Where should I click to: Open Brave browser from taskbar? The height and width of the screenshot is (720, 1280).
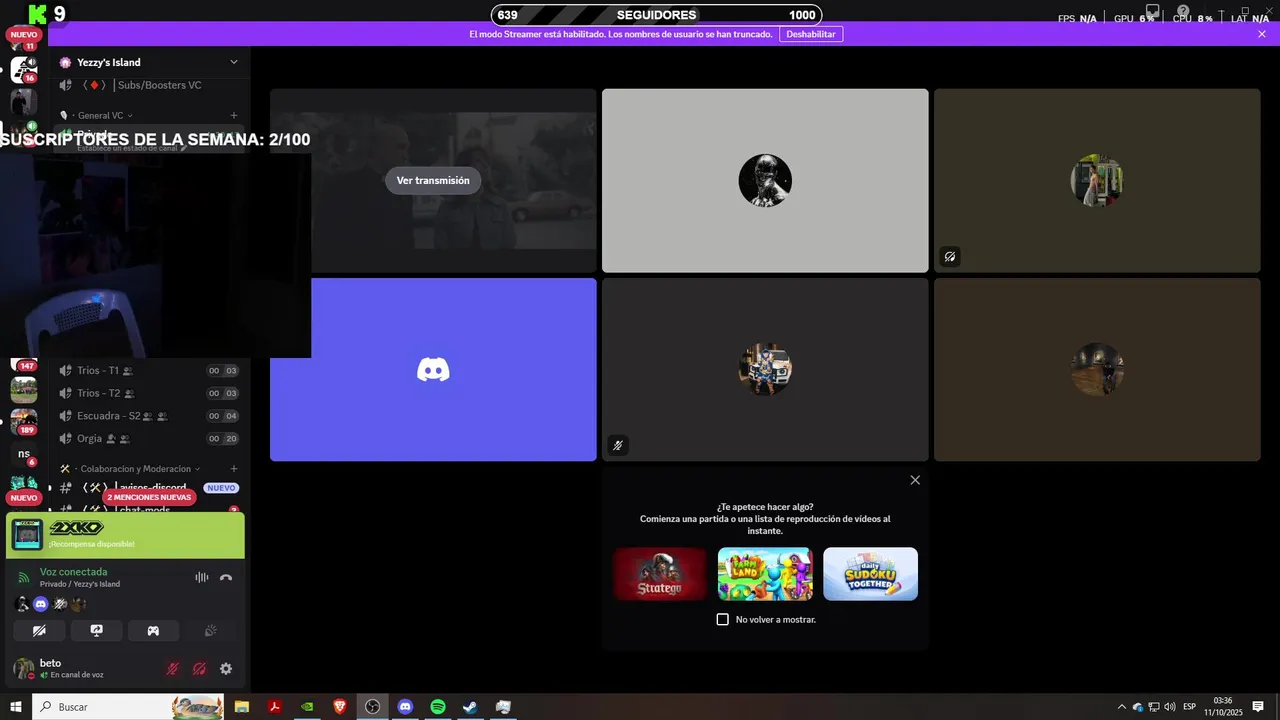(x=340, y=707)
